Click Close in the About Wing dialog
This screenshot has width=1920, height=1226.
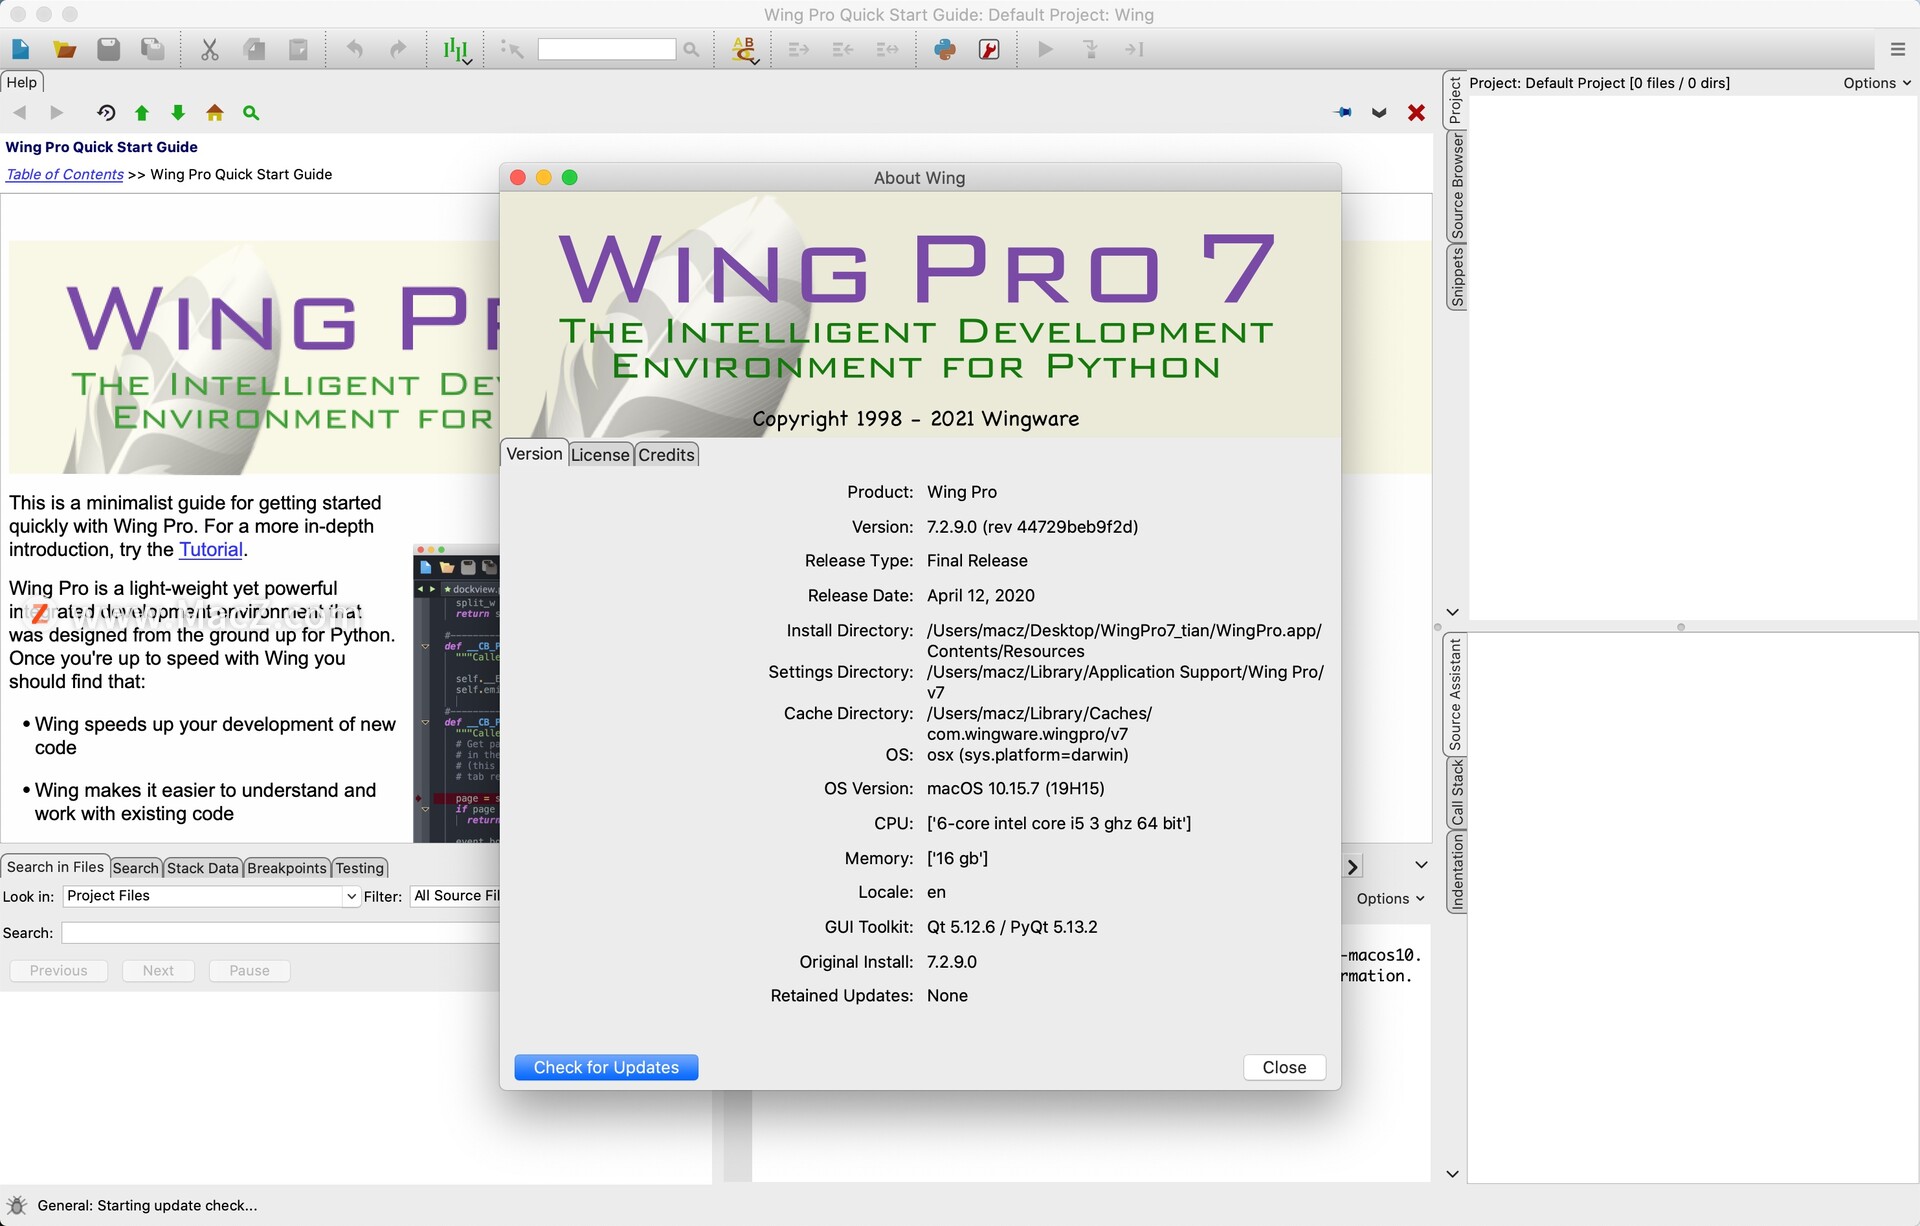click(x=1284, y=1068)
